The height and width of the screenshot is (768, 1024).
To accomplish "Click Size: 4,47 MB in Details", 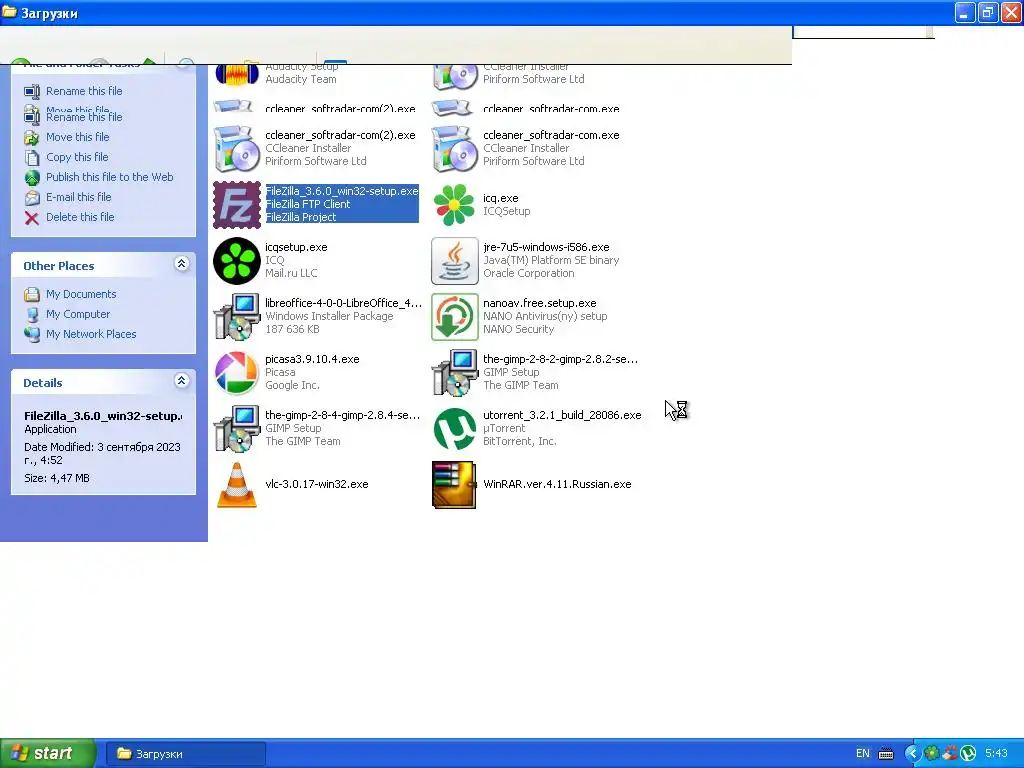I will click(x=57, y=478).
